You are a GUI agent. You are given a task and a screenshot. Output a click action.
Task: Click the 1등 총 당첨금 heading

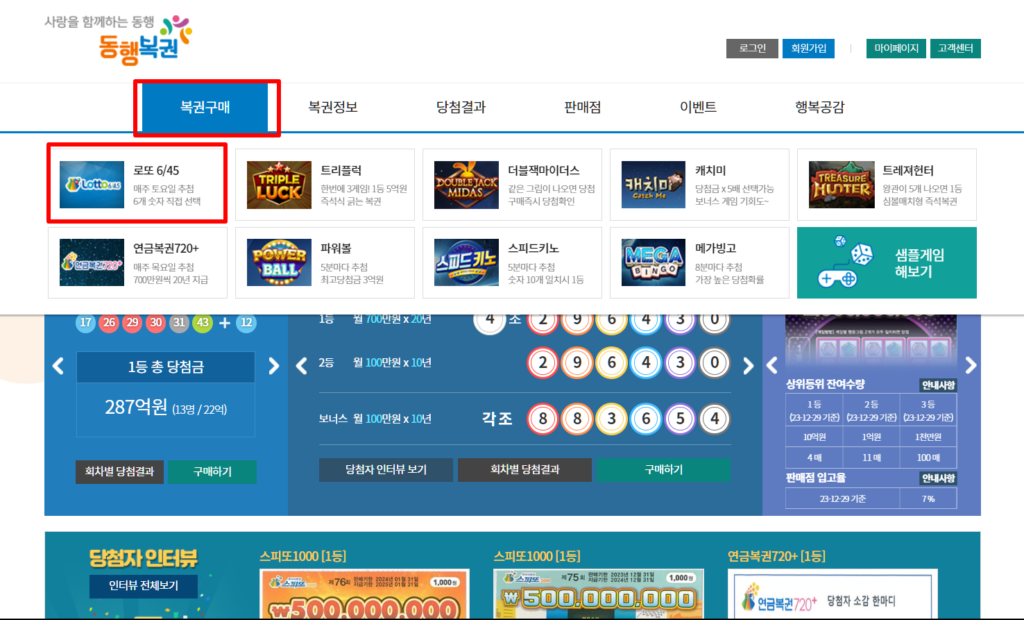pos(166,367)
